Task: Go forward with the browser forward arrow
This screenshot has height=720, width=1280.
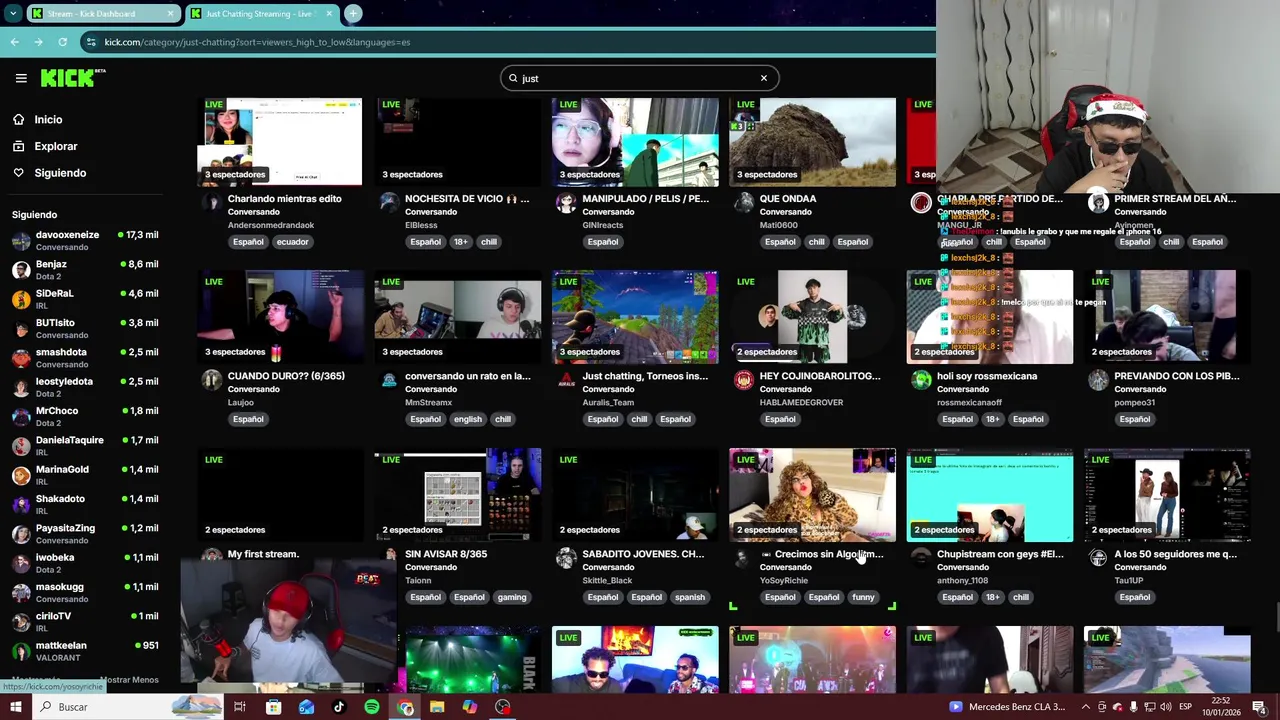Action: coord(38,42)
